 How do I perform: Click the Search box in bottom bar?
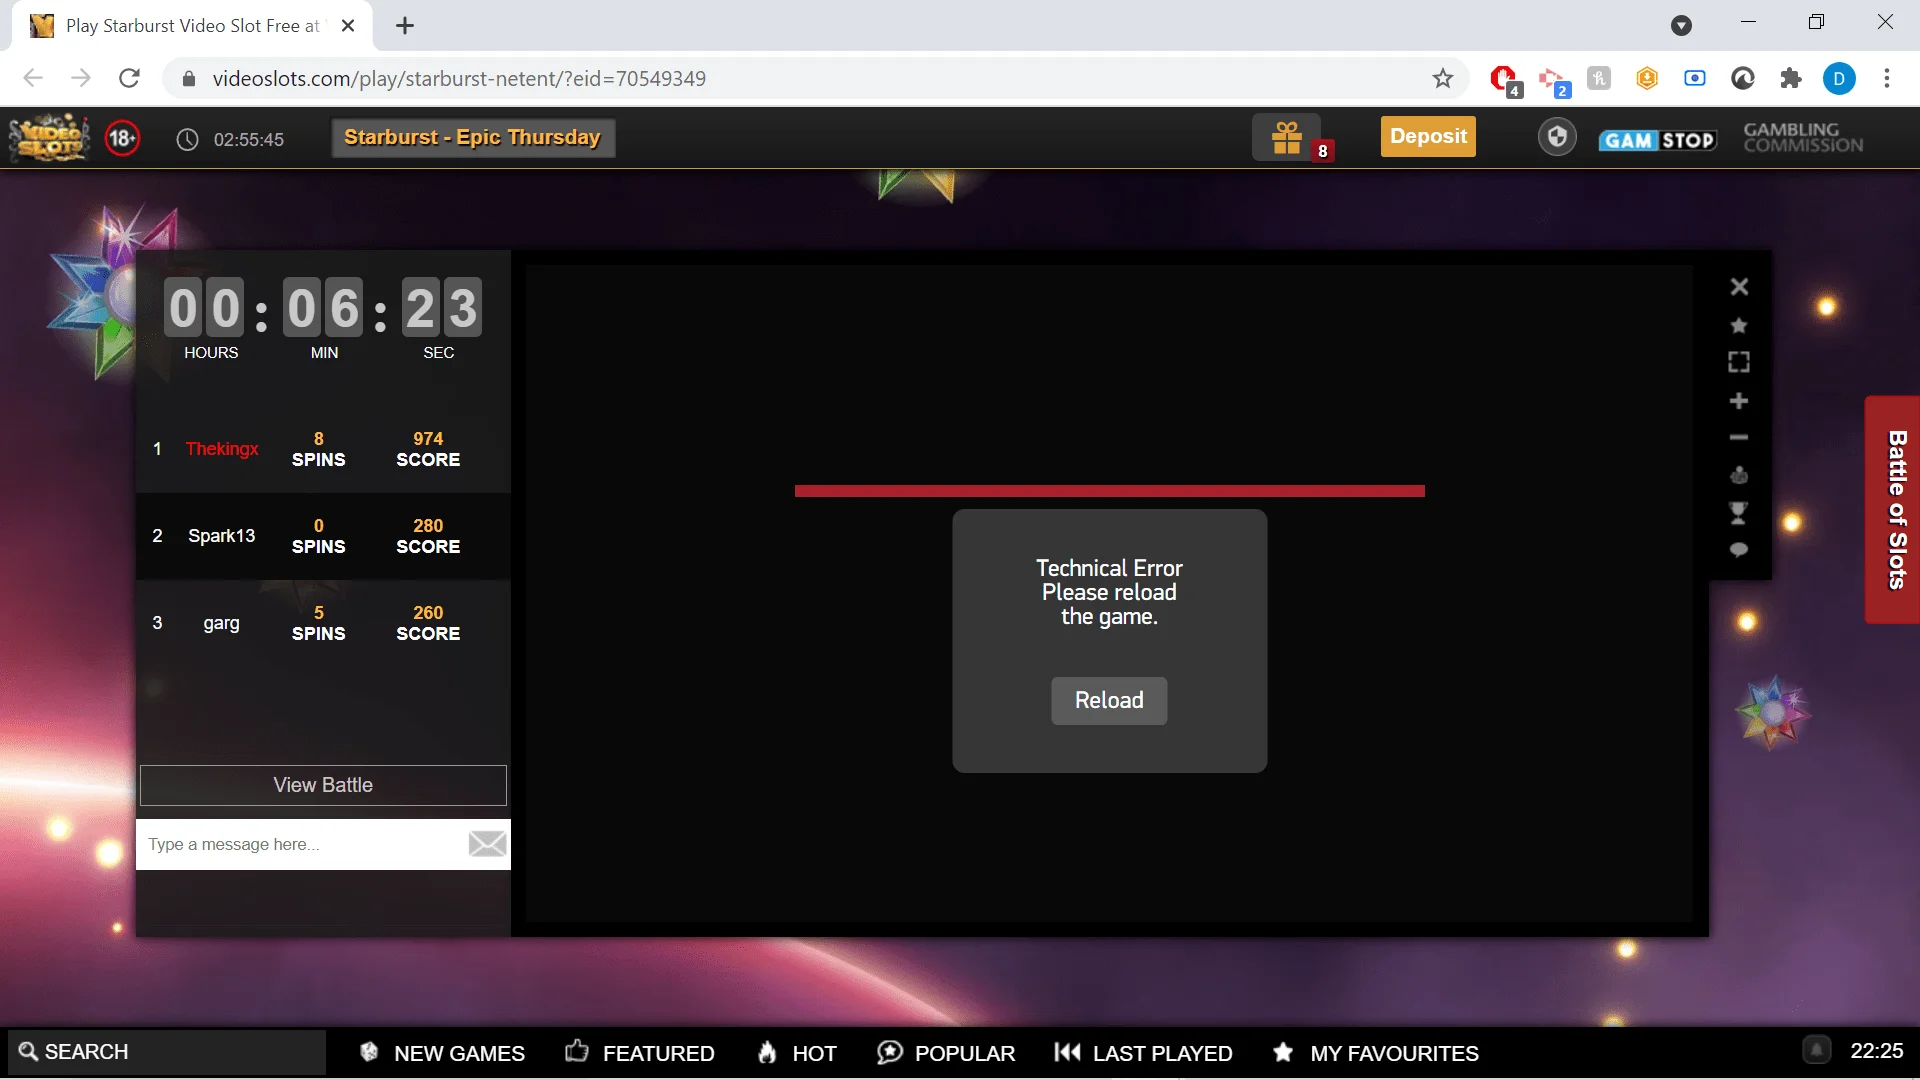point(167,1052)
